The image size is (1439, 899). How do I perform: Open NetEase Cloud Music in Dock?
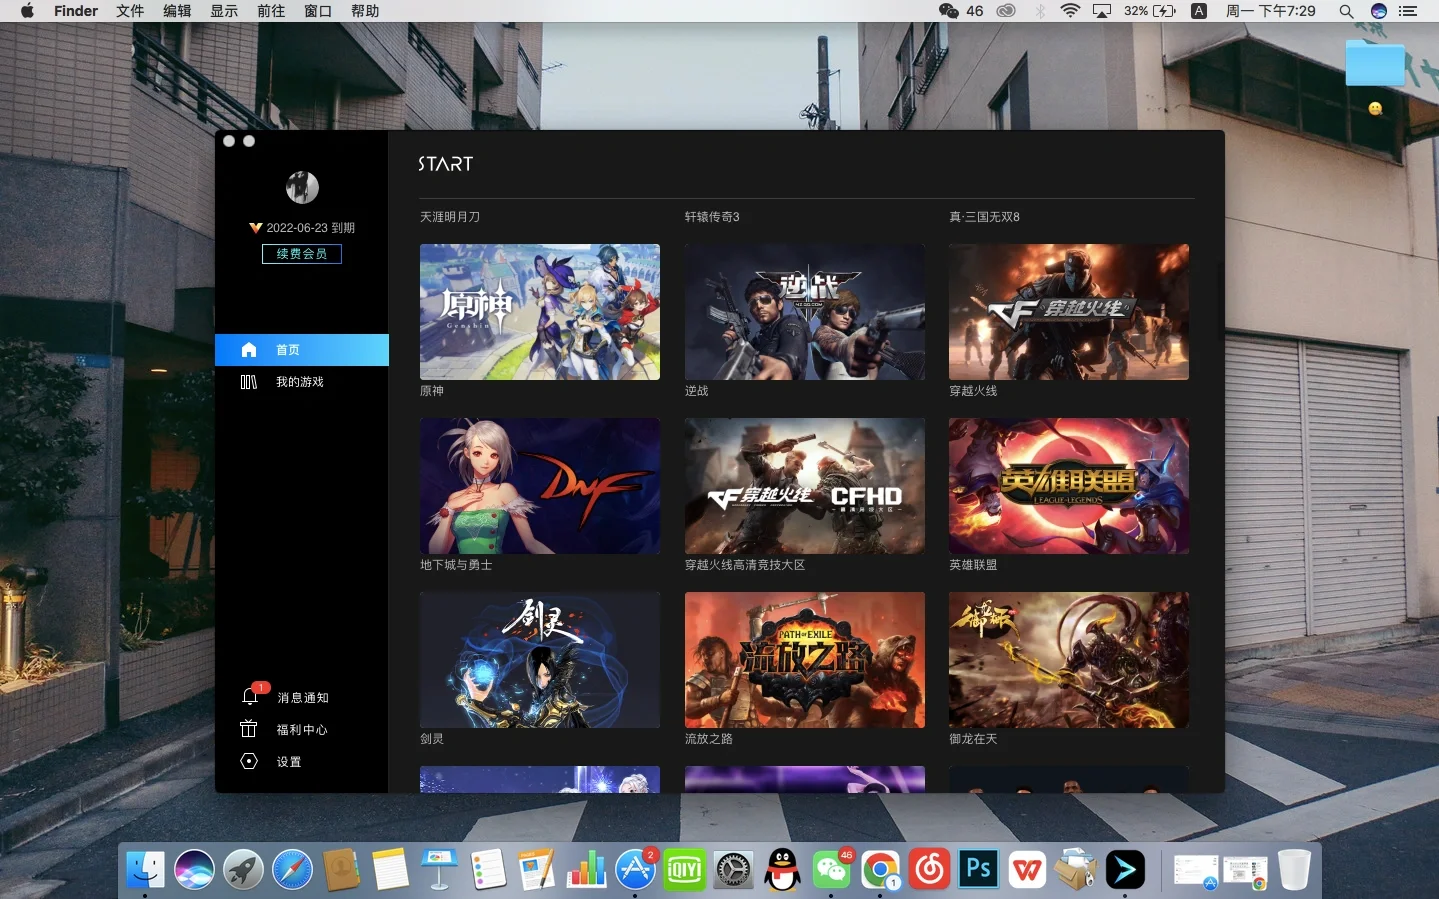coord(929,870)
